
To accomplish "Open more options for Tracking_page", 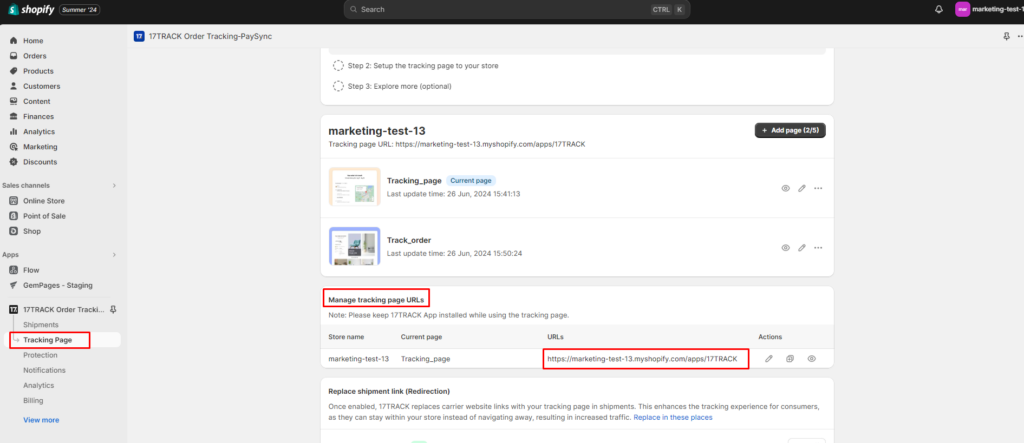I will pyautogui.click(x=818, y=188).
